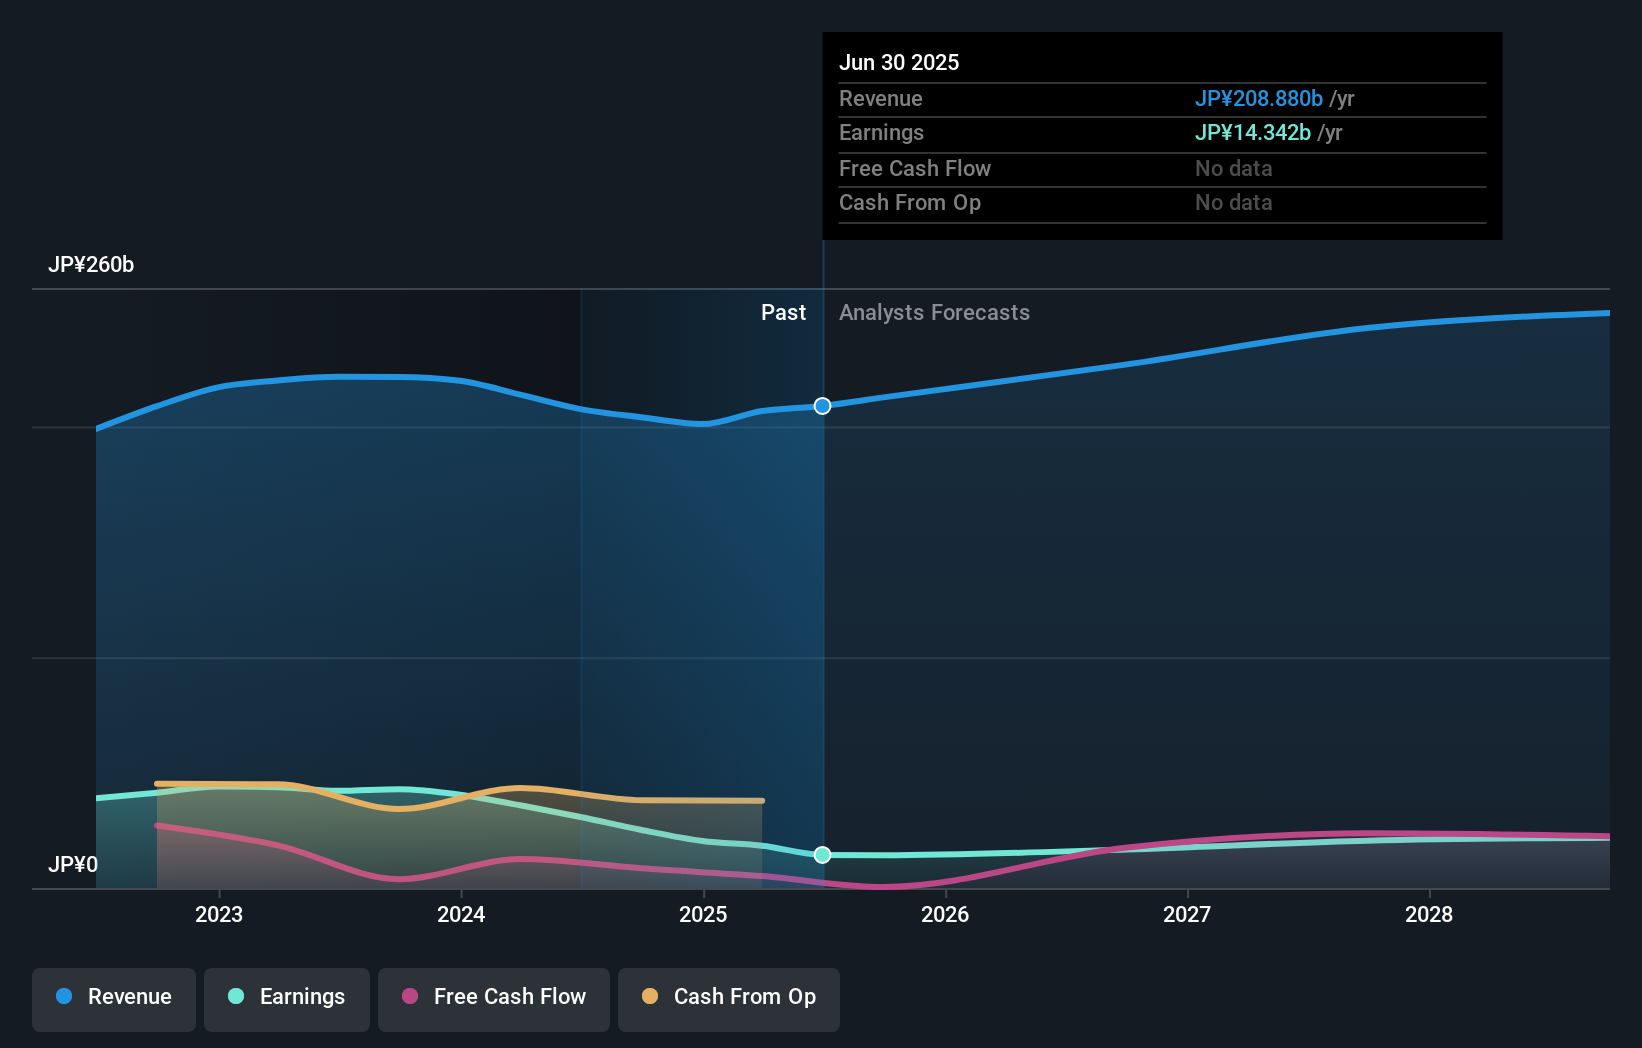
Task: Switch to the Analysts Forecasts section
Action: pos(933,312)
